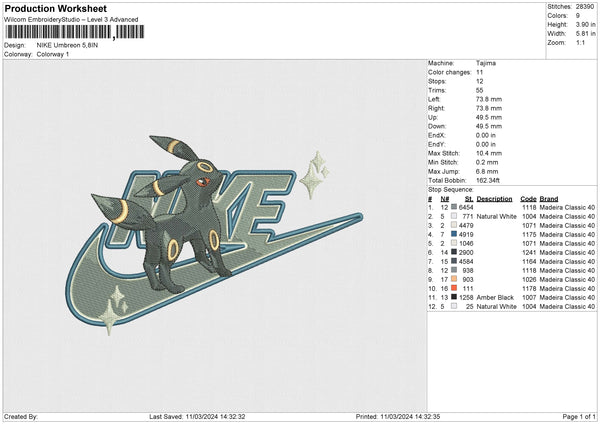This screenshot has height=424, width=600.
Task: Select the Zoom value 1:1
Action: (x=580, y=42)
